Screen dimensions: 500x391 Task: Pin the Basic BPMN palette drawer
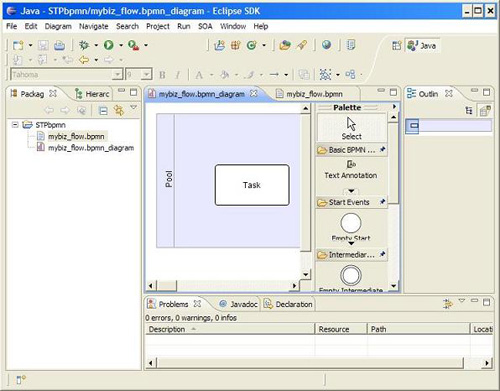(x=382, y=149)
